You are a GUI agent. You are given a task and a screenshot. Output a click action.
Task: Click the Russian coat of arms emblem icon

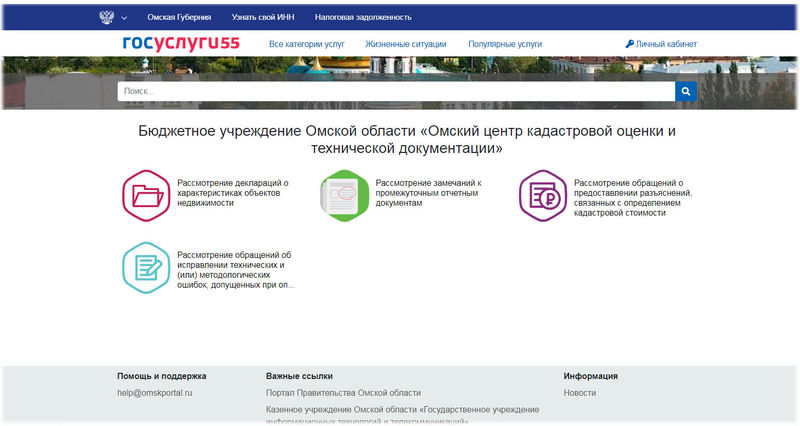[x=106, y=17]
